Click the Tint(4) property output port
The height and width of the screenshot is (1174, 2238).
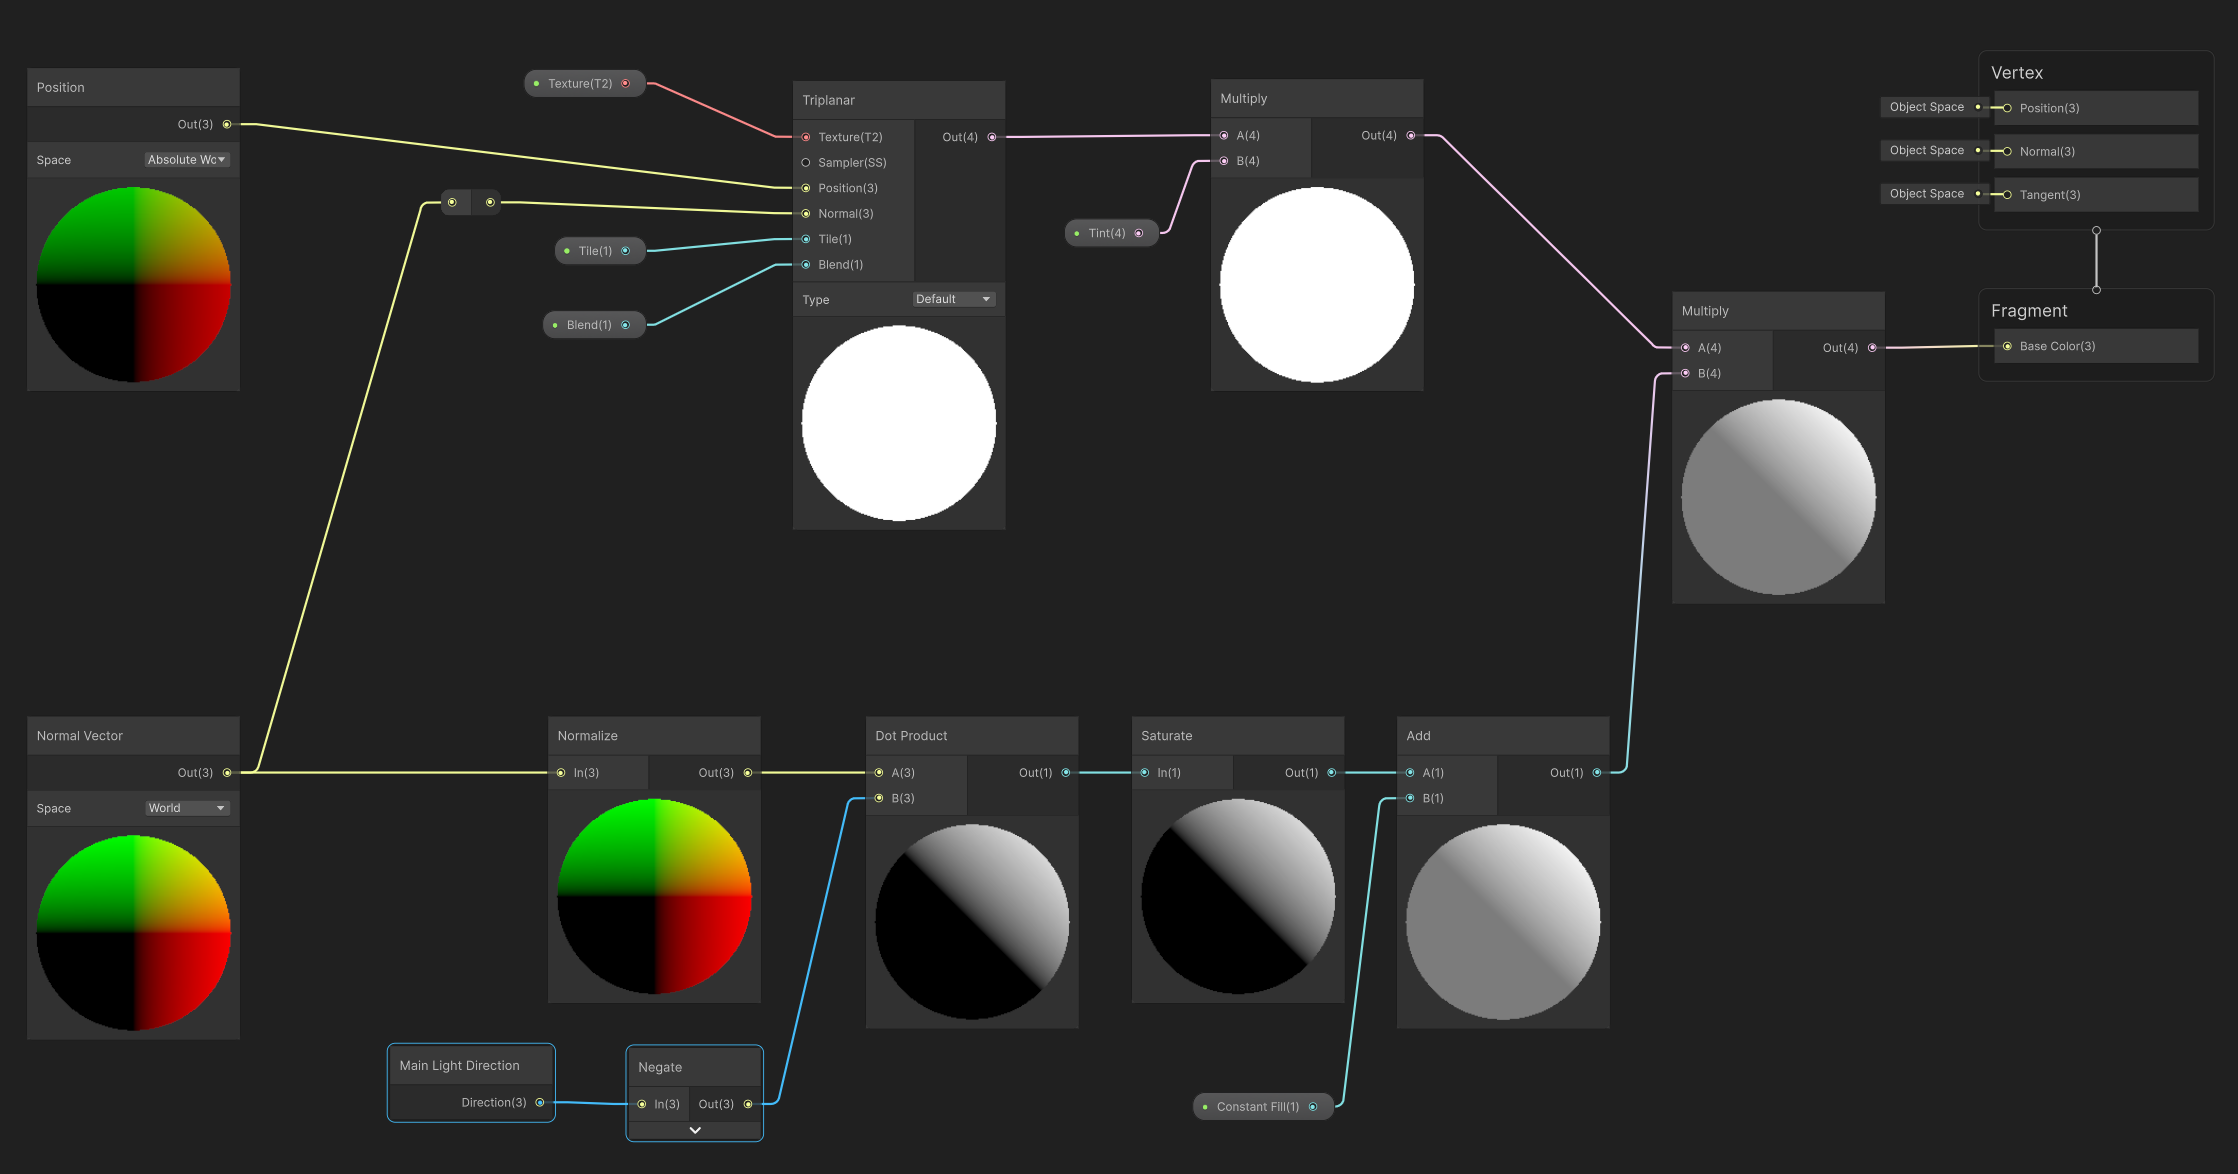(1139, 233)
